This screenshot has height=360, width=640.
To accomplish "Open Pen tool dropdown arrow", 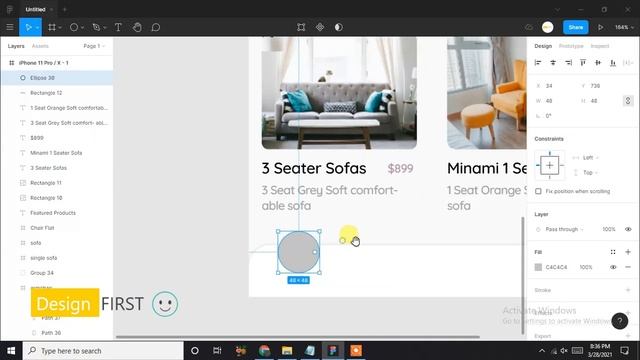I will coord(104,27).
